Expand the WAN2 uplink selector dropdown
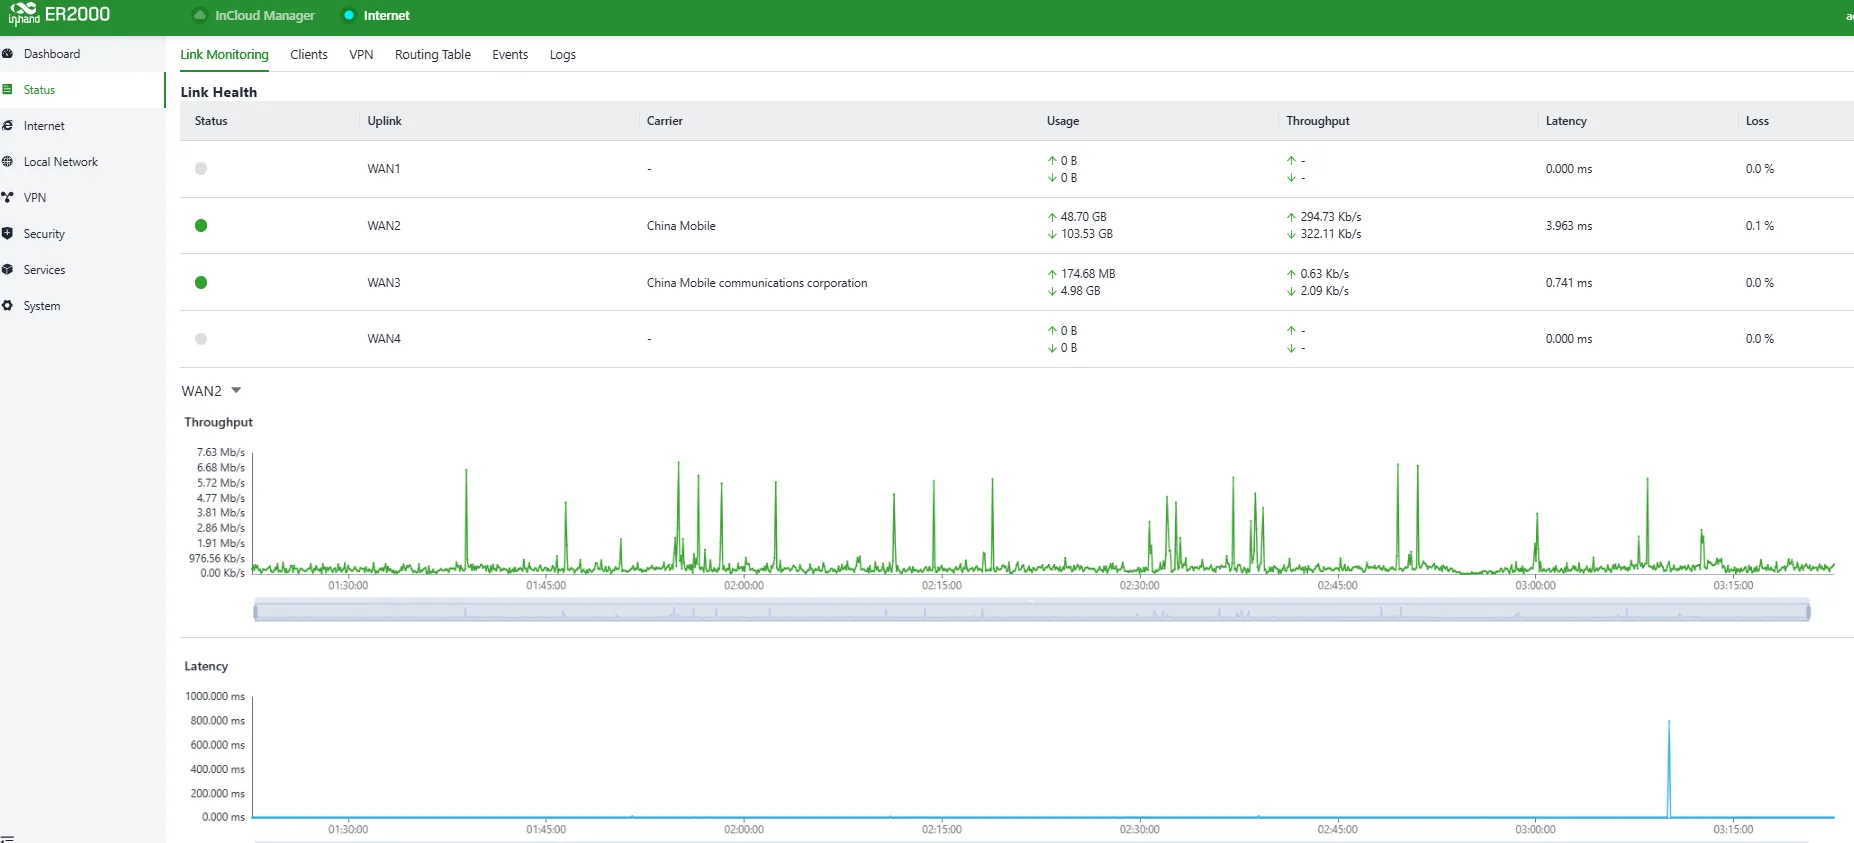The width and height of the screenshot is (1854, 843). click(x=212, y=391)
